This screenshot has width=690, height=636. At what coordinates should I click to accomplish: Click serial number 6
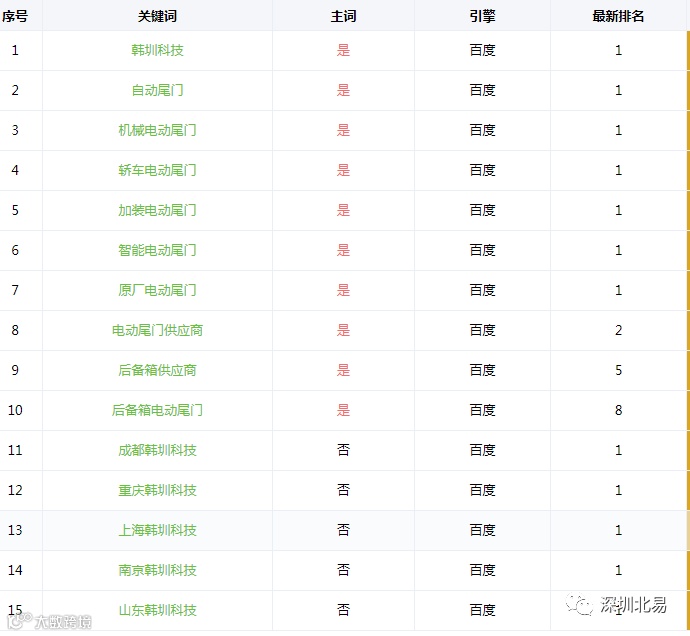[15, 250]
